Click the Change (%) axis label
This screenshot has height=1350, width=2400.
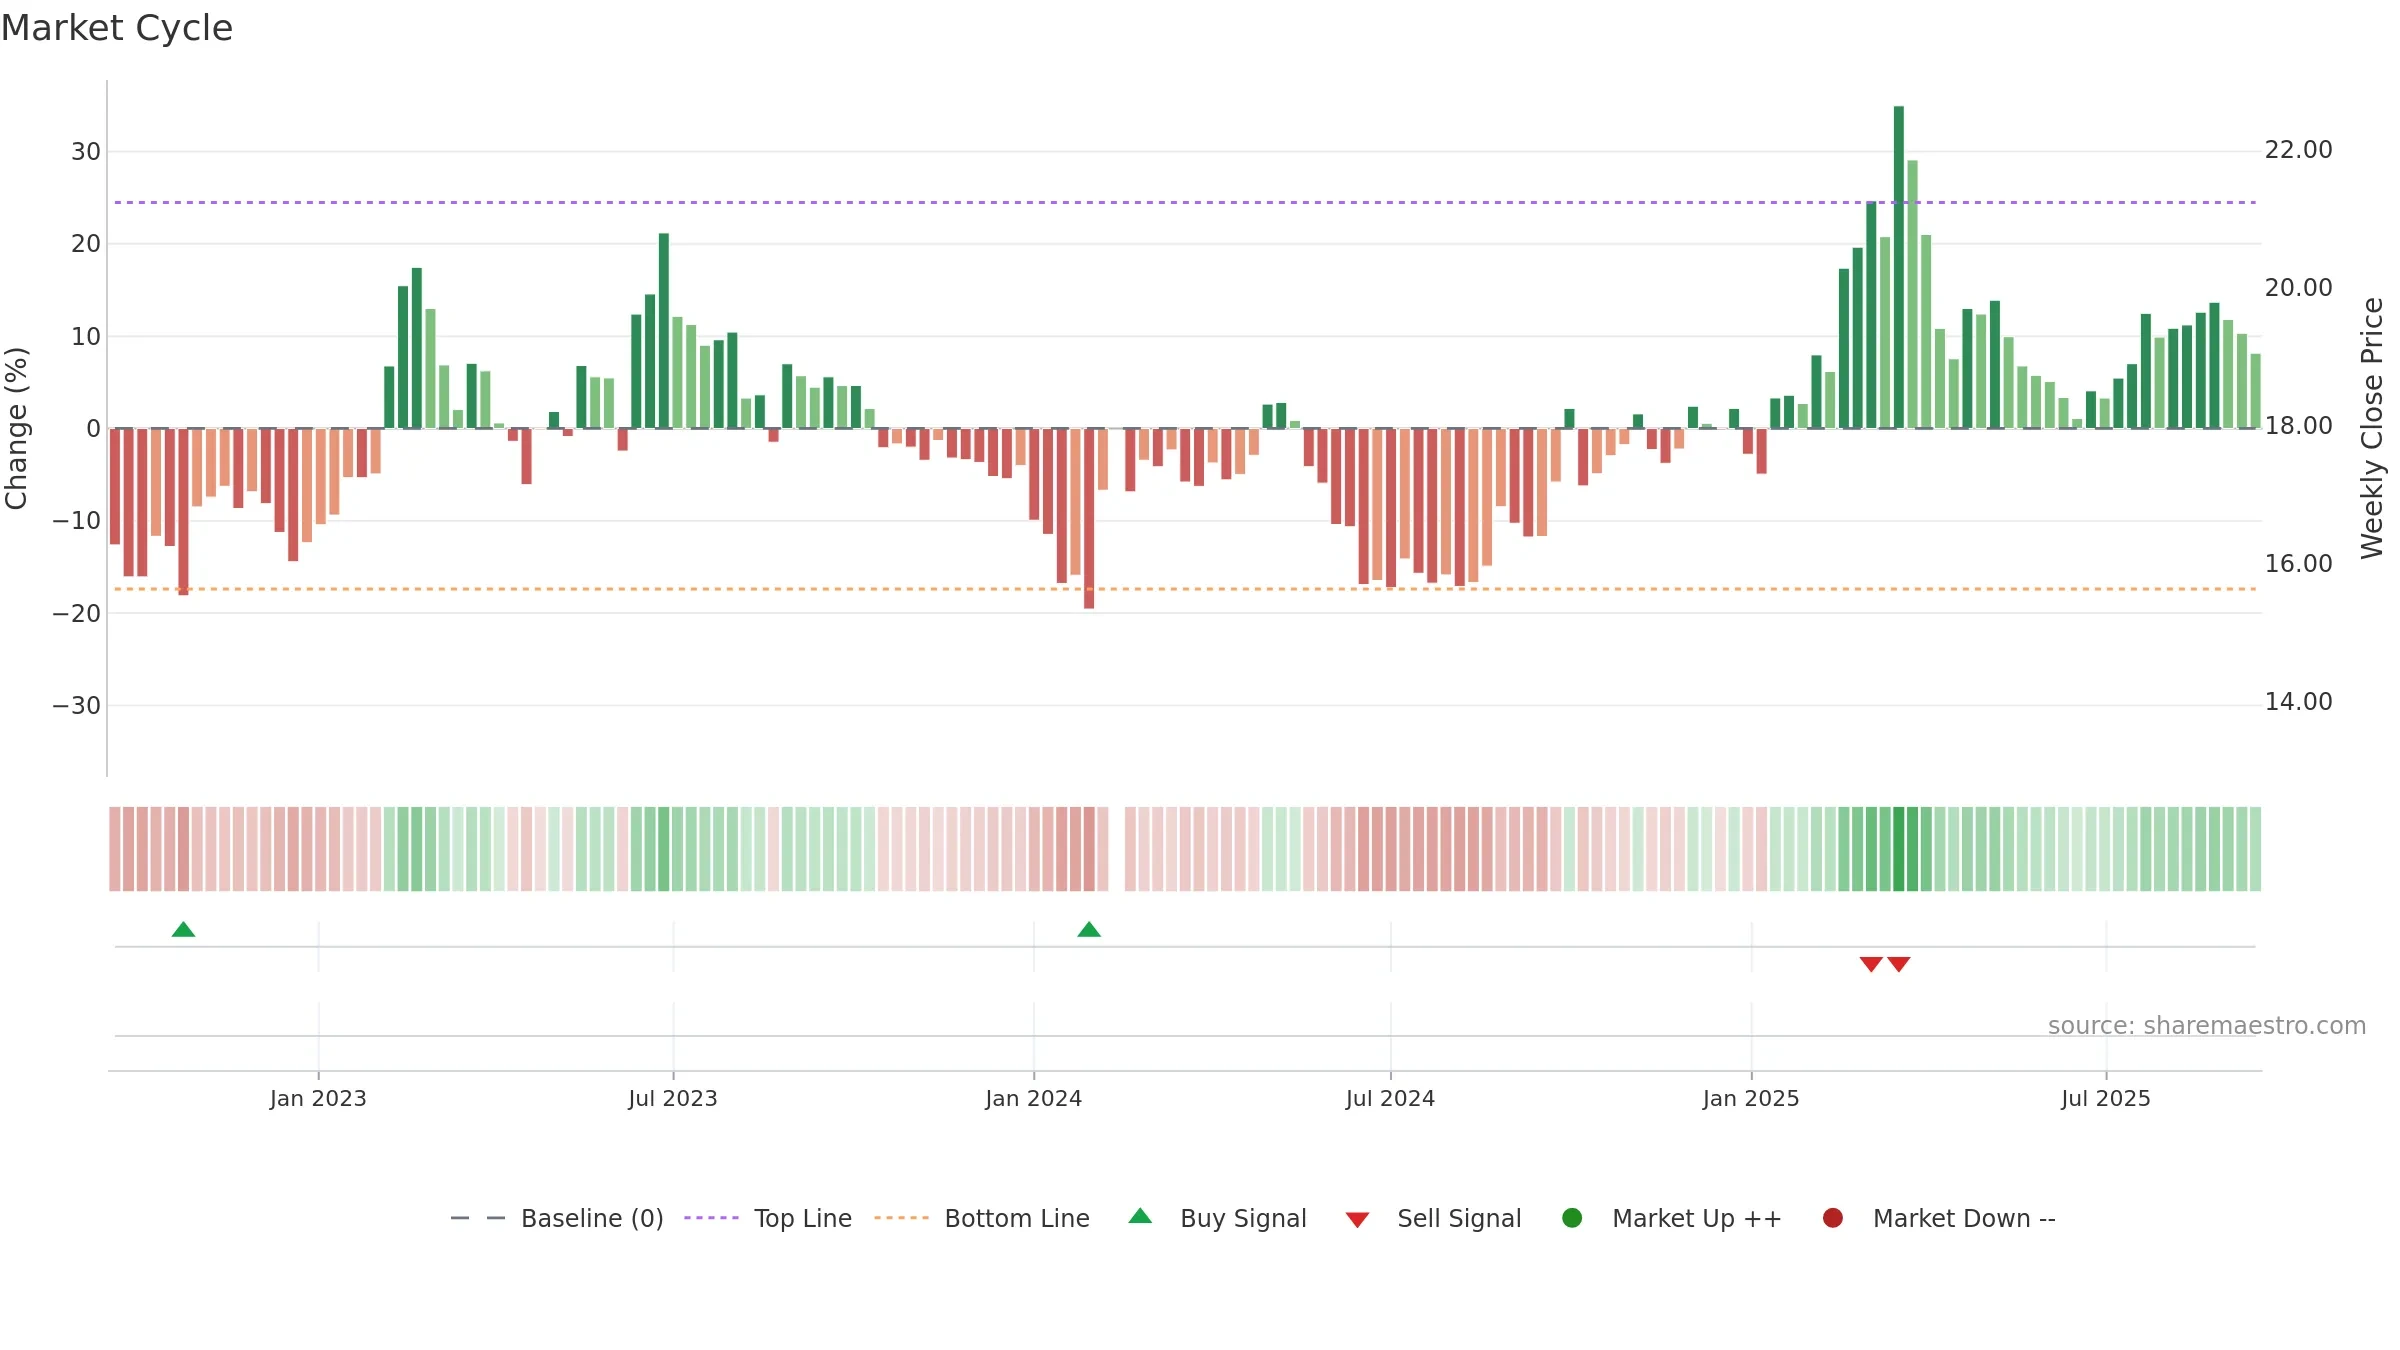[16, 428]
